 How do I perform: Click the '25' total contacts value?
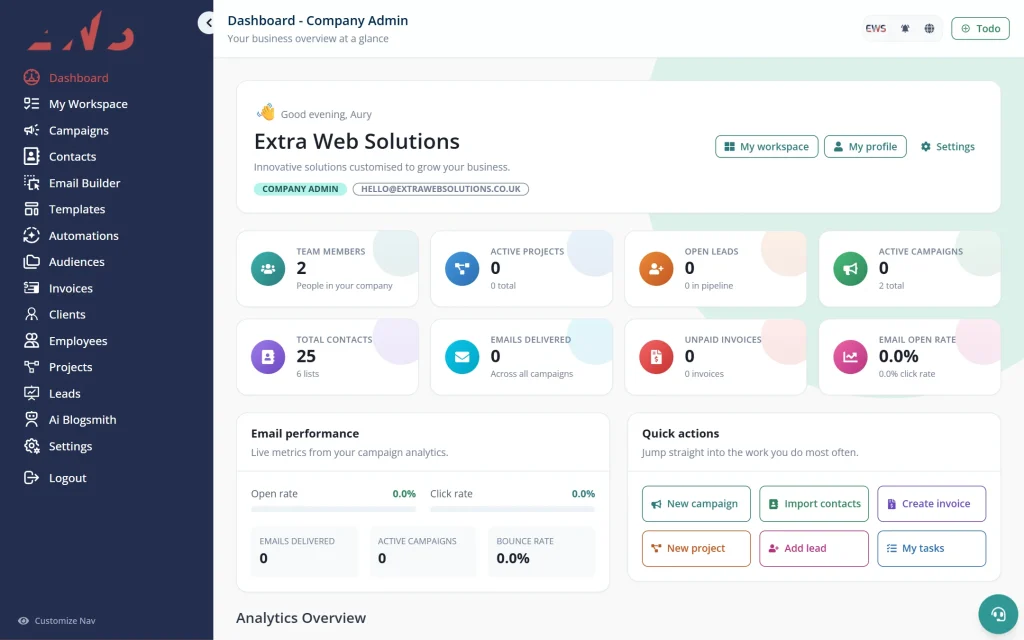click(x=306, y=356)
